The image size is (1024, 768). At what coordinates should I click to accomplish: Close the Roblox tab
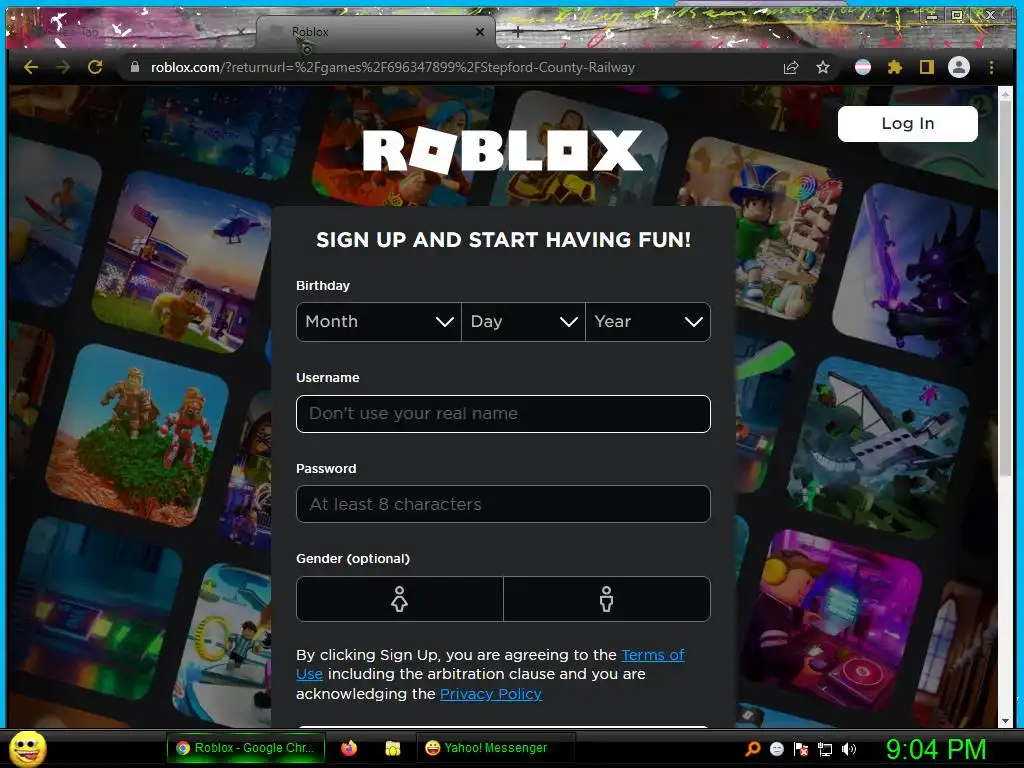[x=480, y=31]
